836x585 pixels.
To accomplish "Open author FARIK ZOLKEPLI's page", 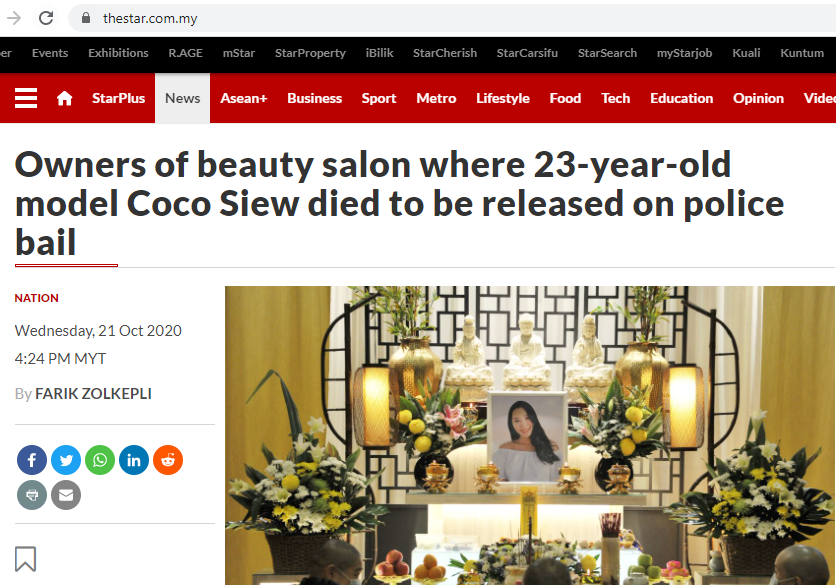I will [93, 394].
